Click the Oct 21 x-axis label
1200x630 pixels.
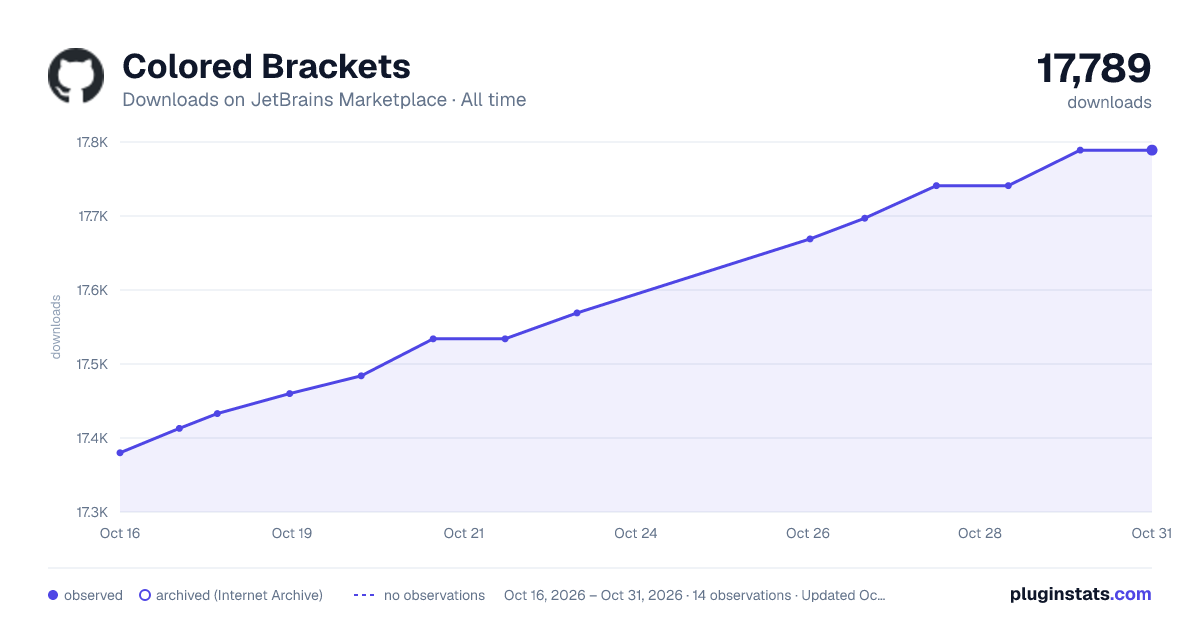tap(464, 533)
